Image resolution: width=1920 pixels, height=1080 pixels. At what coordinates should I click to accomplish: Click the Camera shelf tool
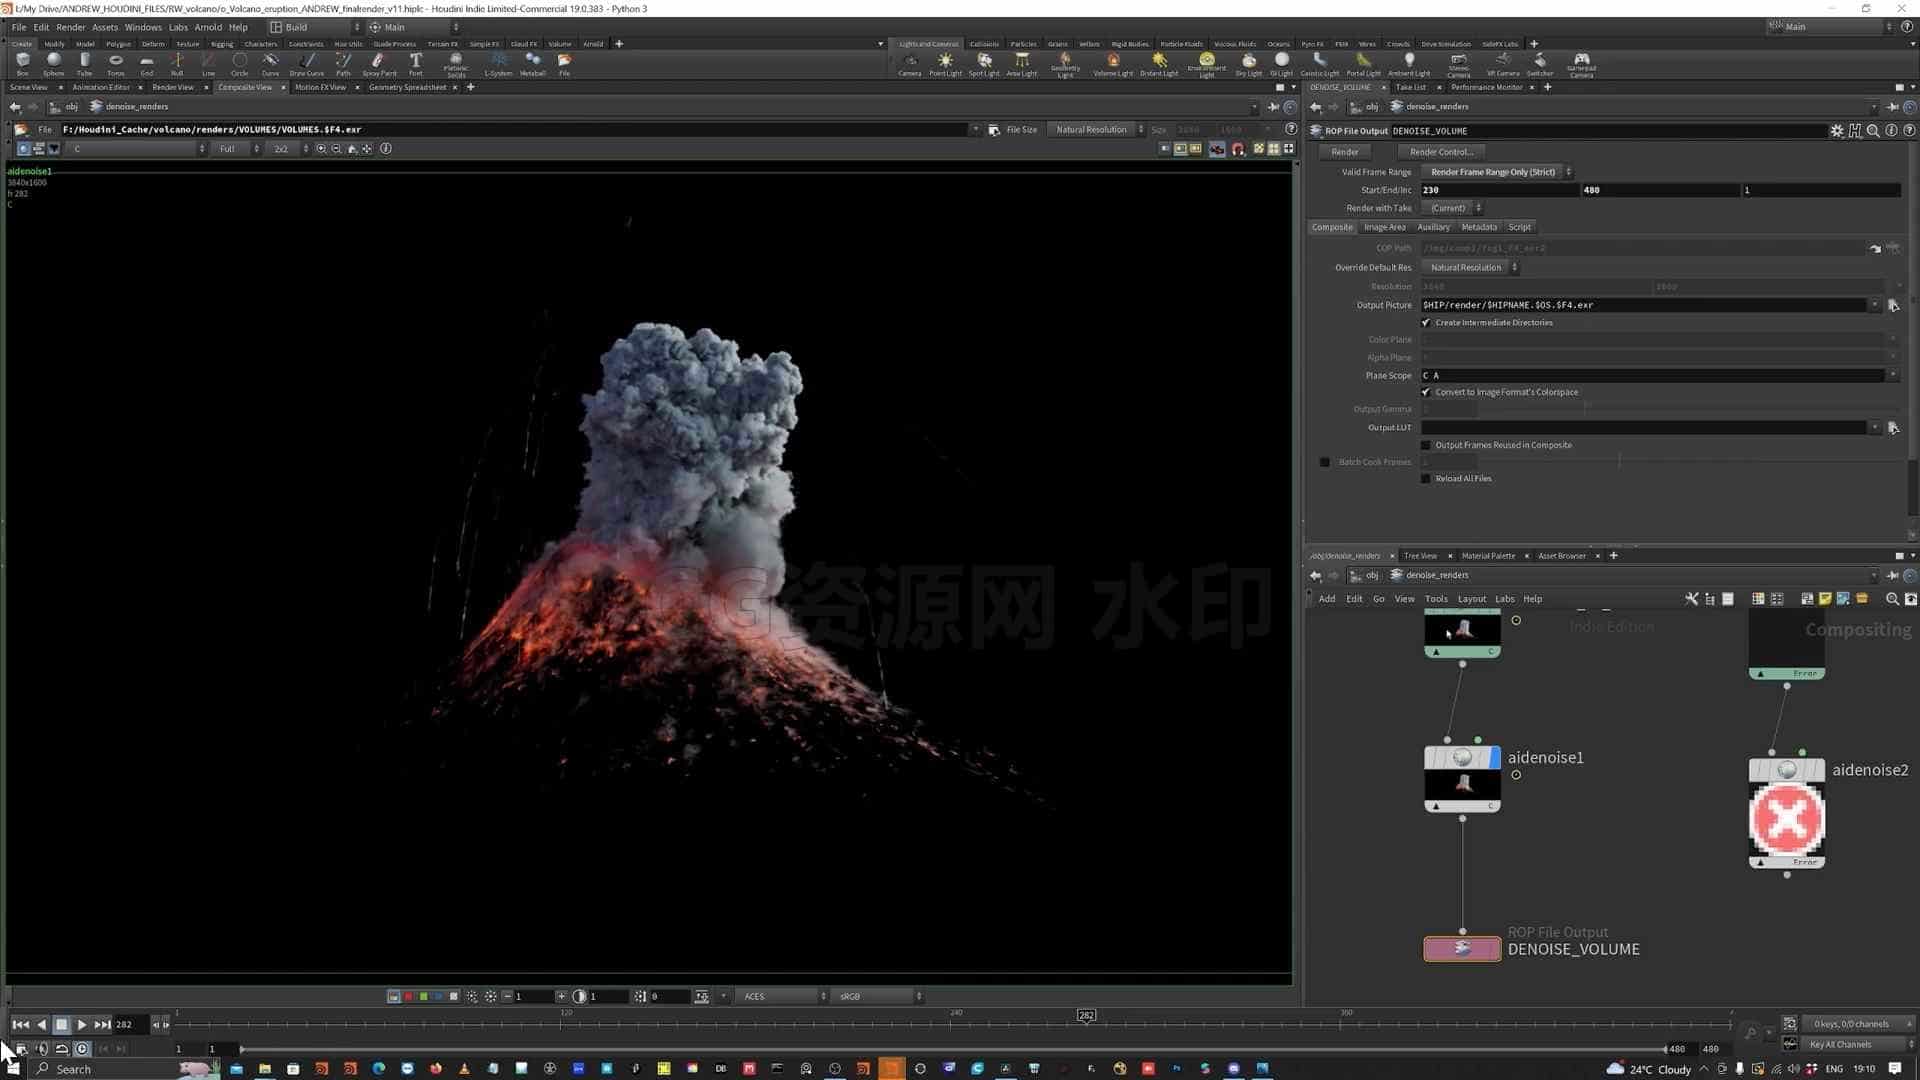point(910,64)
